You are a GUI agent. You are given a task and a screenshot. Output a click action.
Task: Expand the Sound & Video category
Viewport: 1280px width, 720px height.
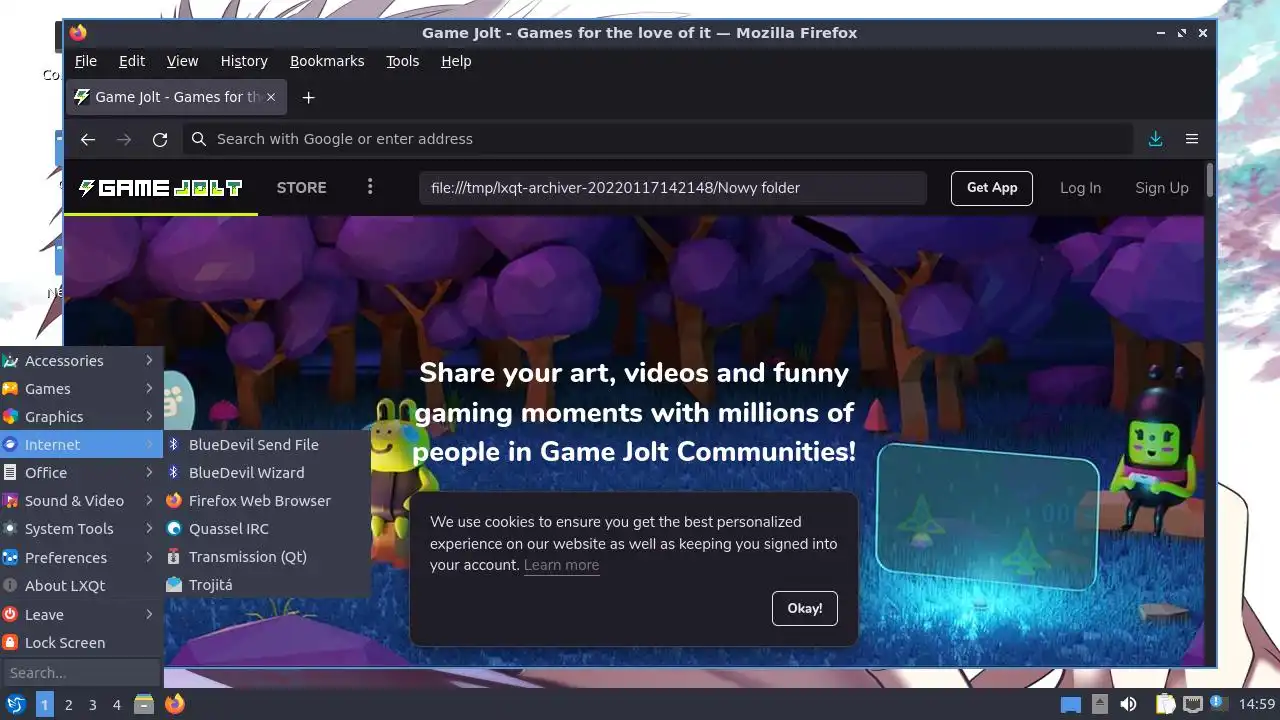[x=81, y=501]
